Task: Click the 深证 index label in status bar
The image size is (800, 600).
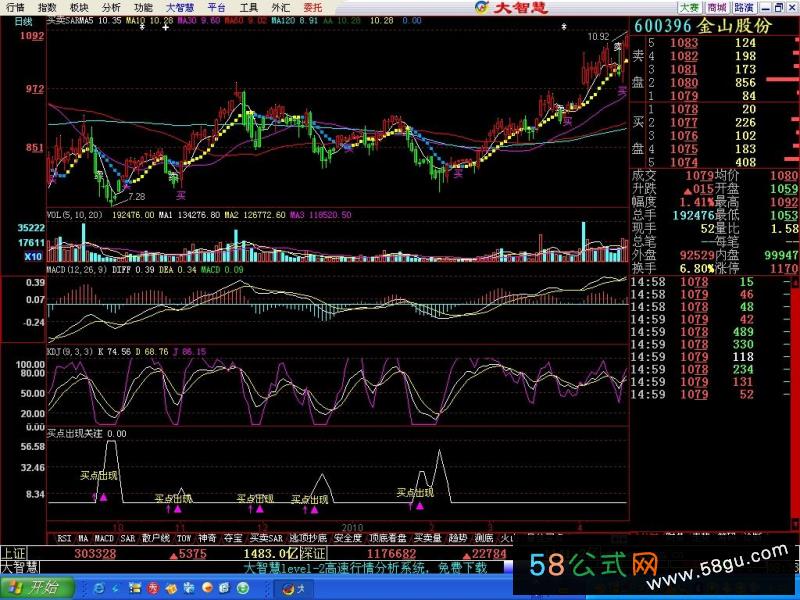Action: click(x=314, y=553)
